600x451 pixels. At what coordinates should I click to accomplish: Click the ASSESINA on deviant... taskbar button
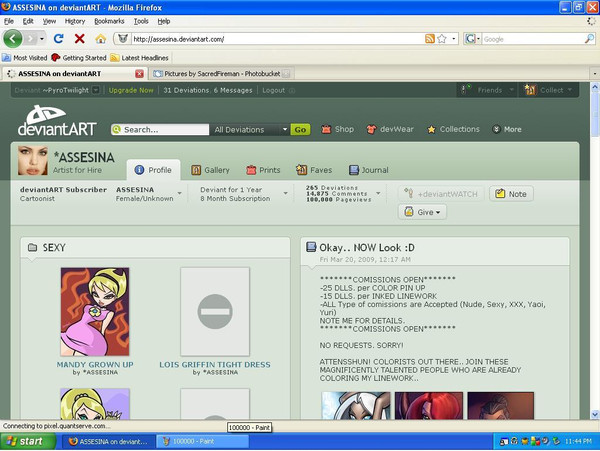pyautogui.click(x=108, y=441)
